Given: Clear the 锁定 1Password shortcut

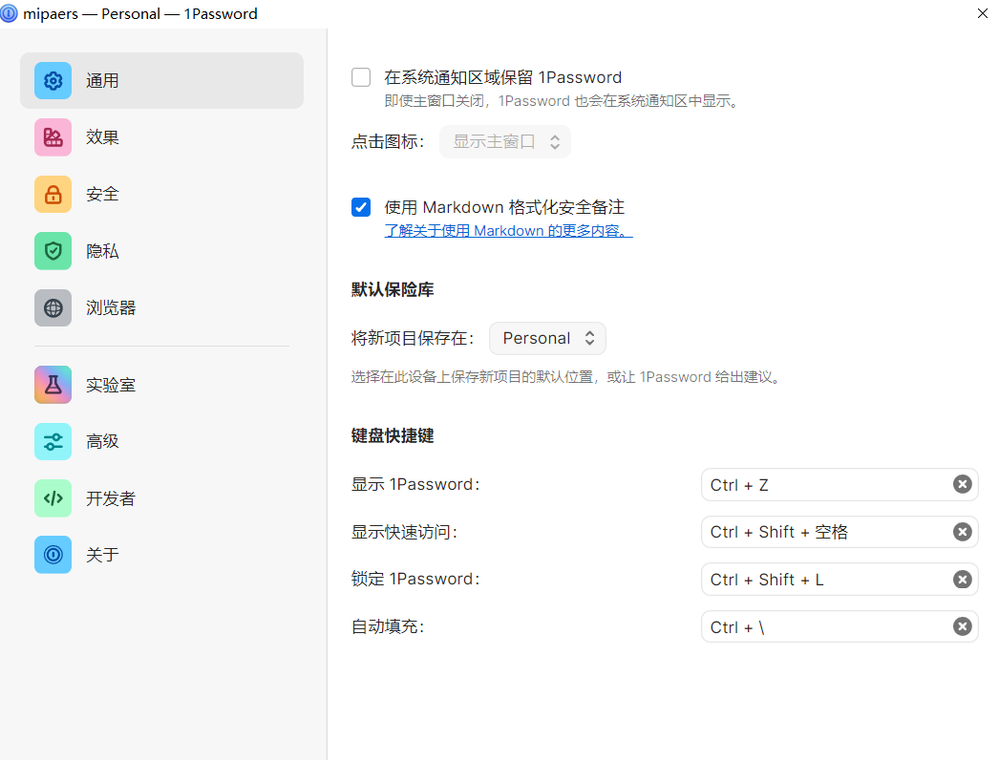Looking at the screenshot, I should pyautogui.click(x=962, y=579).
